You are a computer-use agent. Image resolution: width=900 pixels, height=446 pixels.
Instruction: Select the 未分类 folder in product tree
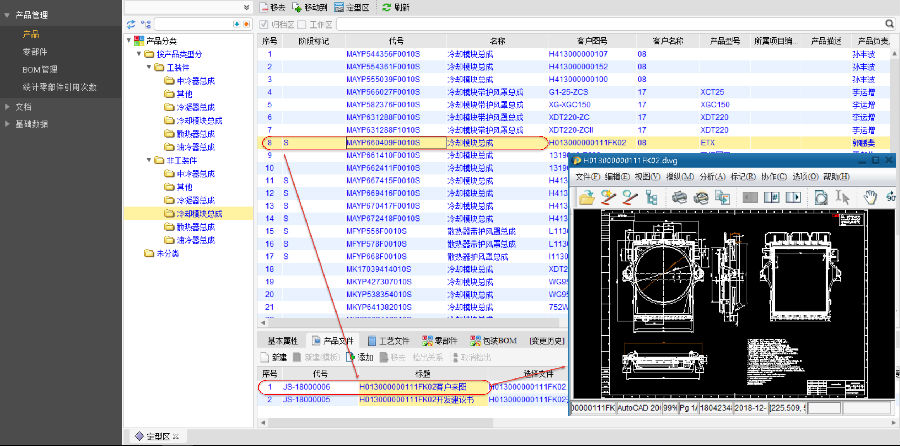(167, 253)
